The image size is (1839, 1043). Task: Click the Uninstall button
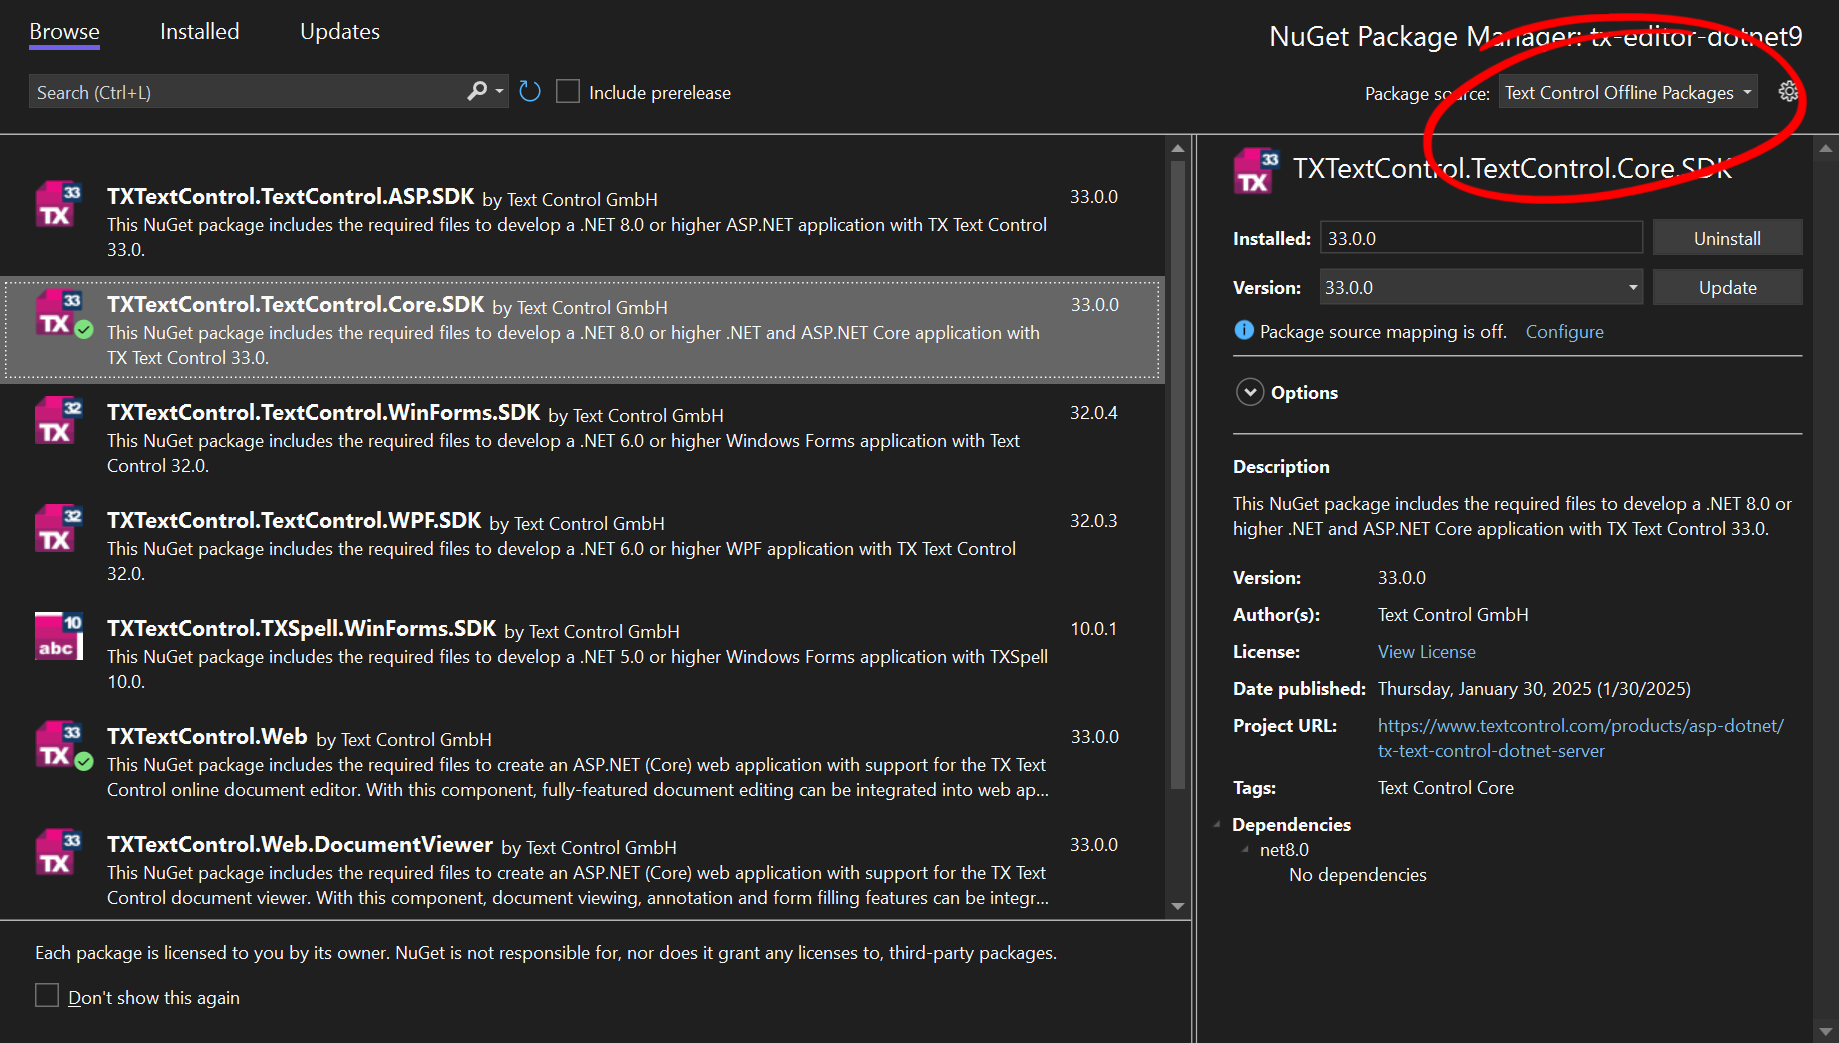point(1726,238)
